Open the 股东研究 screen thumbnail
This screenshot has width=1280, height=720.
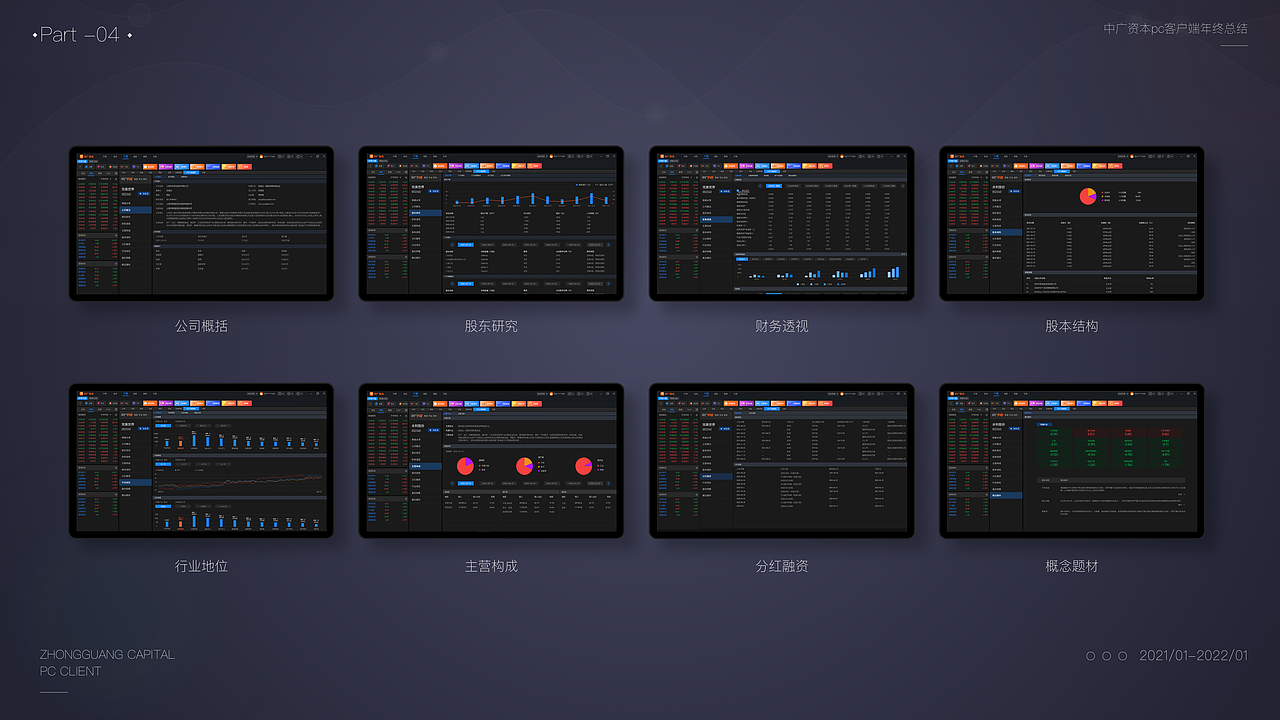491,223
